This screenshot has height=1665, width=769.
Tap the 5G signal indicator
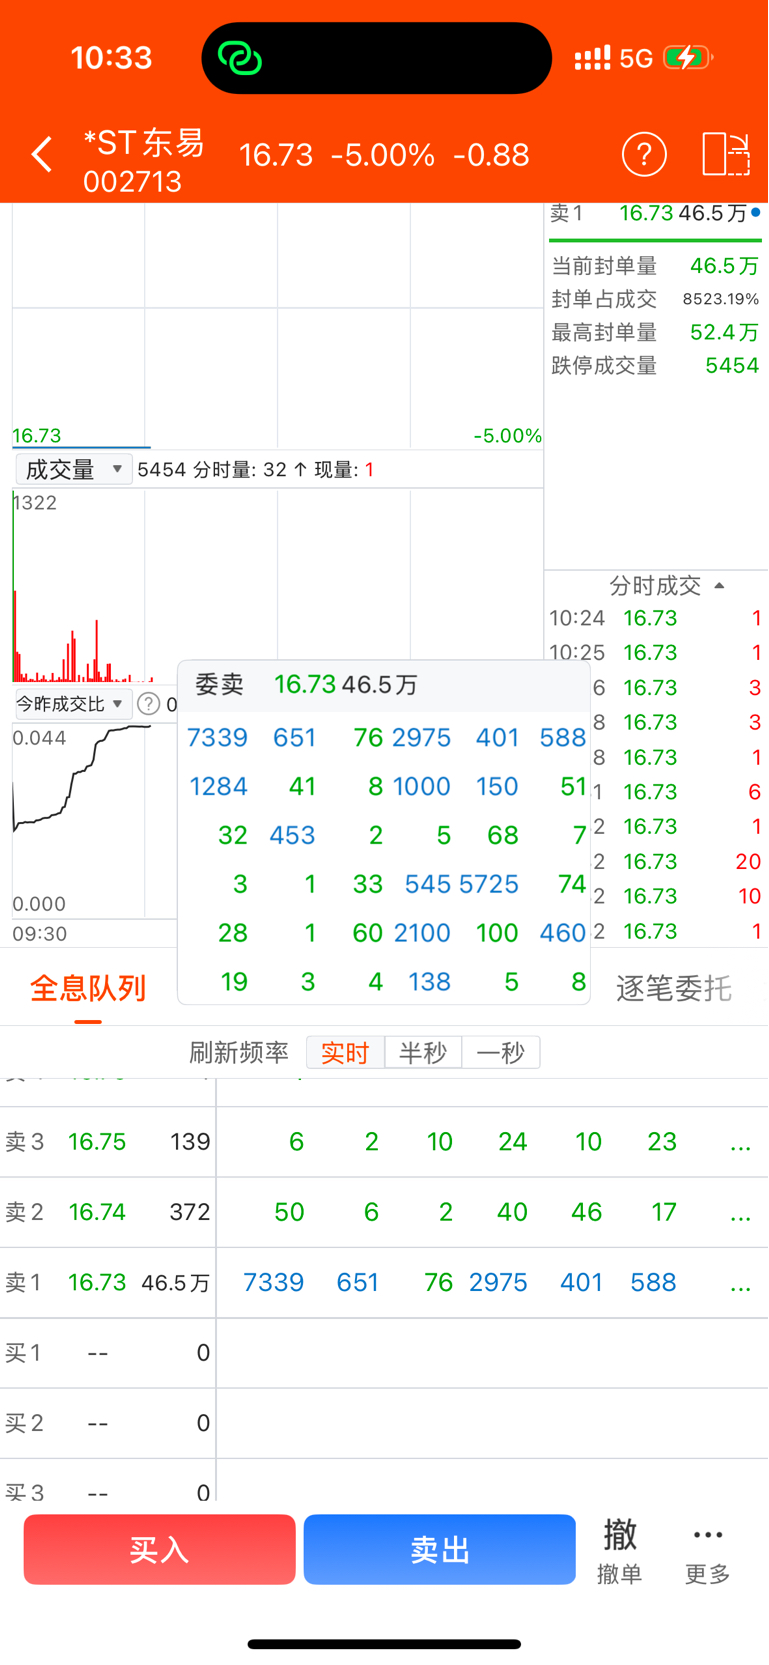[636, 58]
